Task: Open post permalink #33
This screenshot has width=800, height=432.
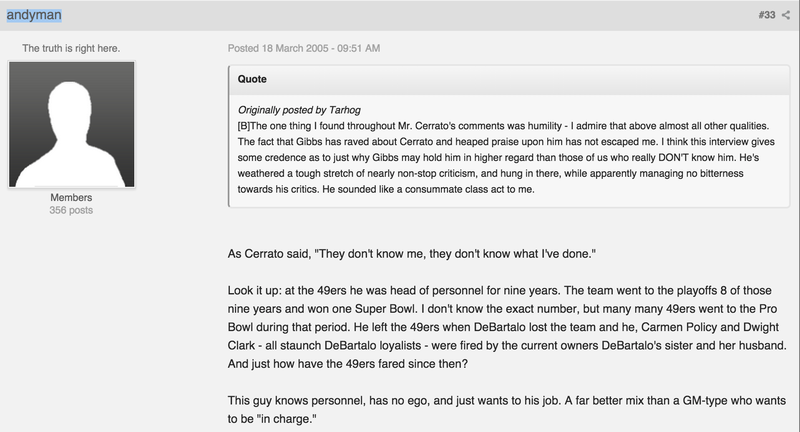Action: point(766,15)
